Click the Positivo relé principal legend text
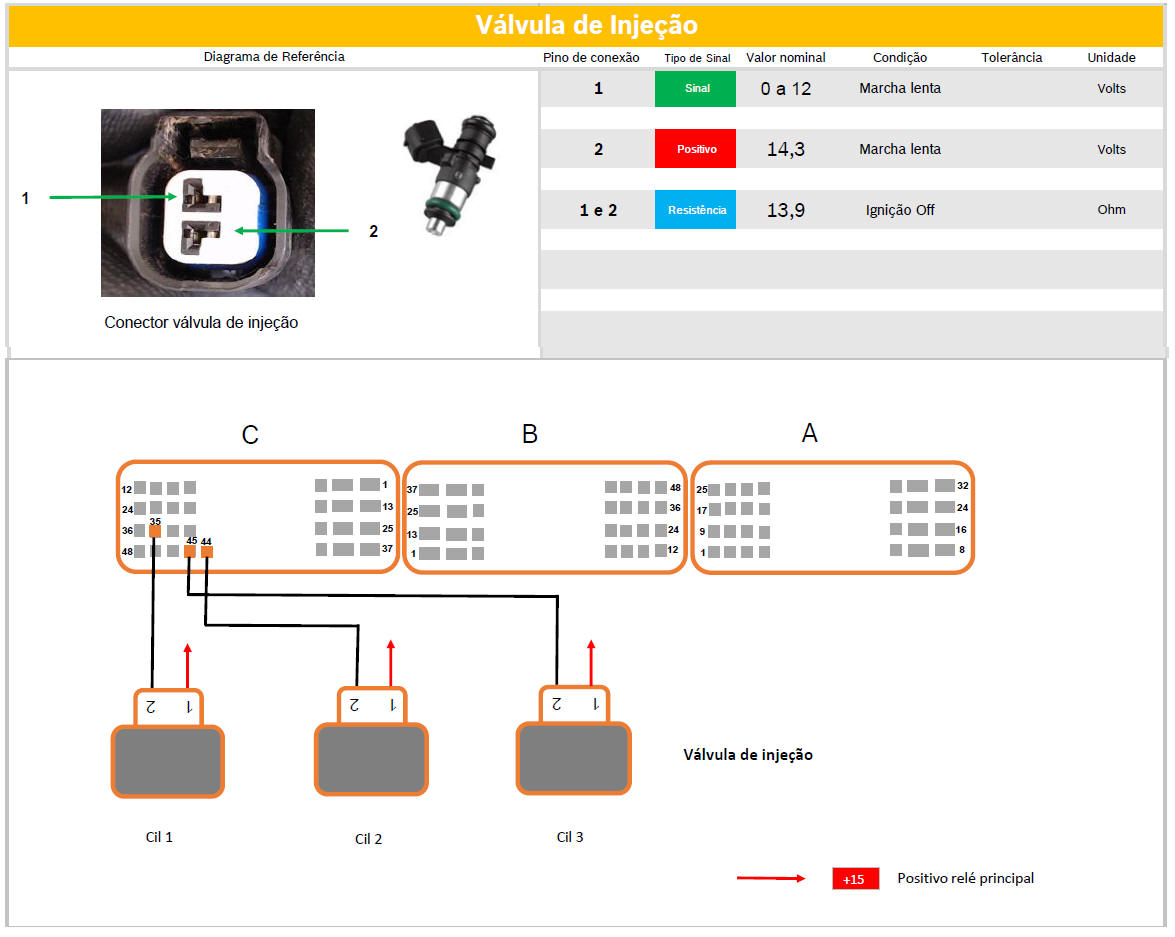This screenshot has height=937, width=1175. point(965,879)
